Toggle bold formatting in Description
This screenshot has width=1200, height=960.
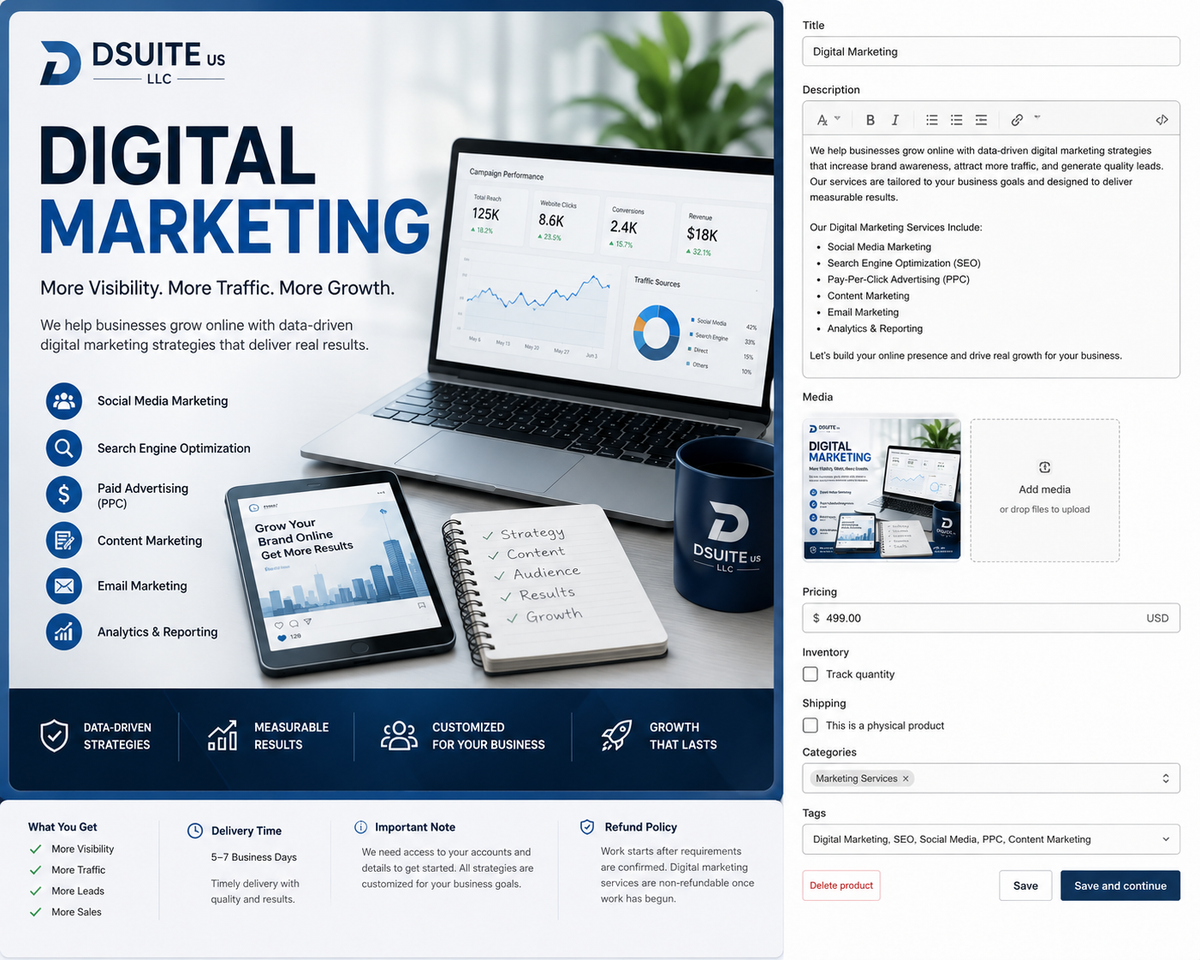click(870, 120)
